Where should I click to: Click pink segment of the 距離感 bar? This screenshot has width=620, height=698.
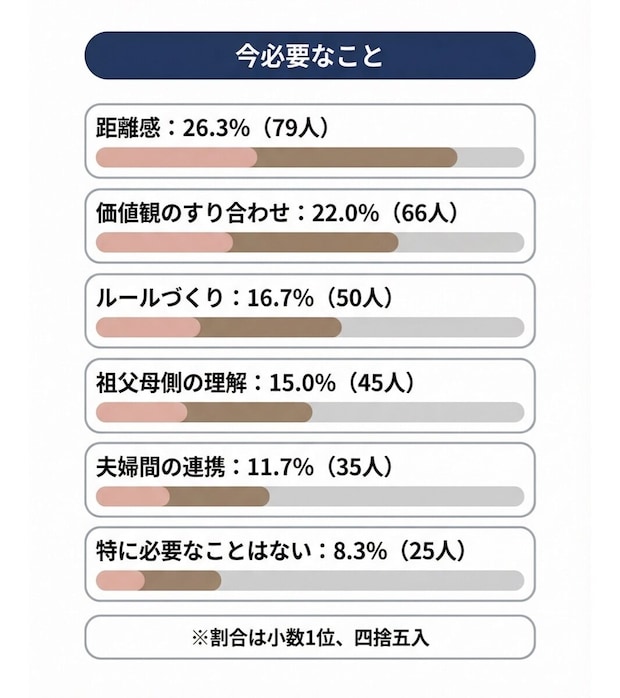tap(176, 157)
